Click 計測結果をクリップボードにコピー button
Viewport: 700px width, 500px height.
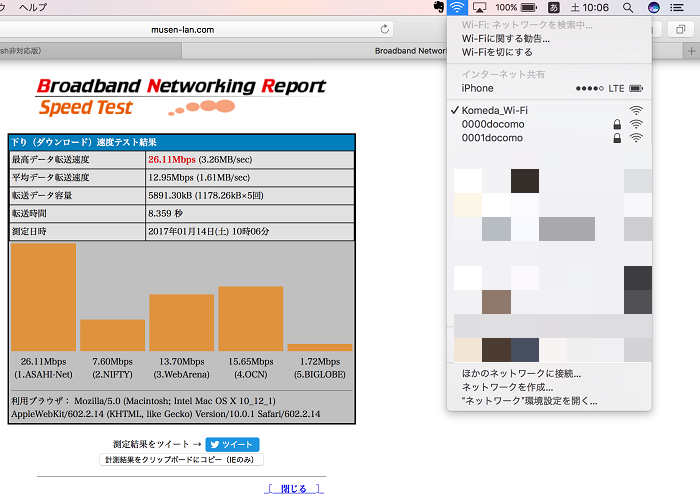coord(181,459)
